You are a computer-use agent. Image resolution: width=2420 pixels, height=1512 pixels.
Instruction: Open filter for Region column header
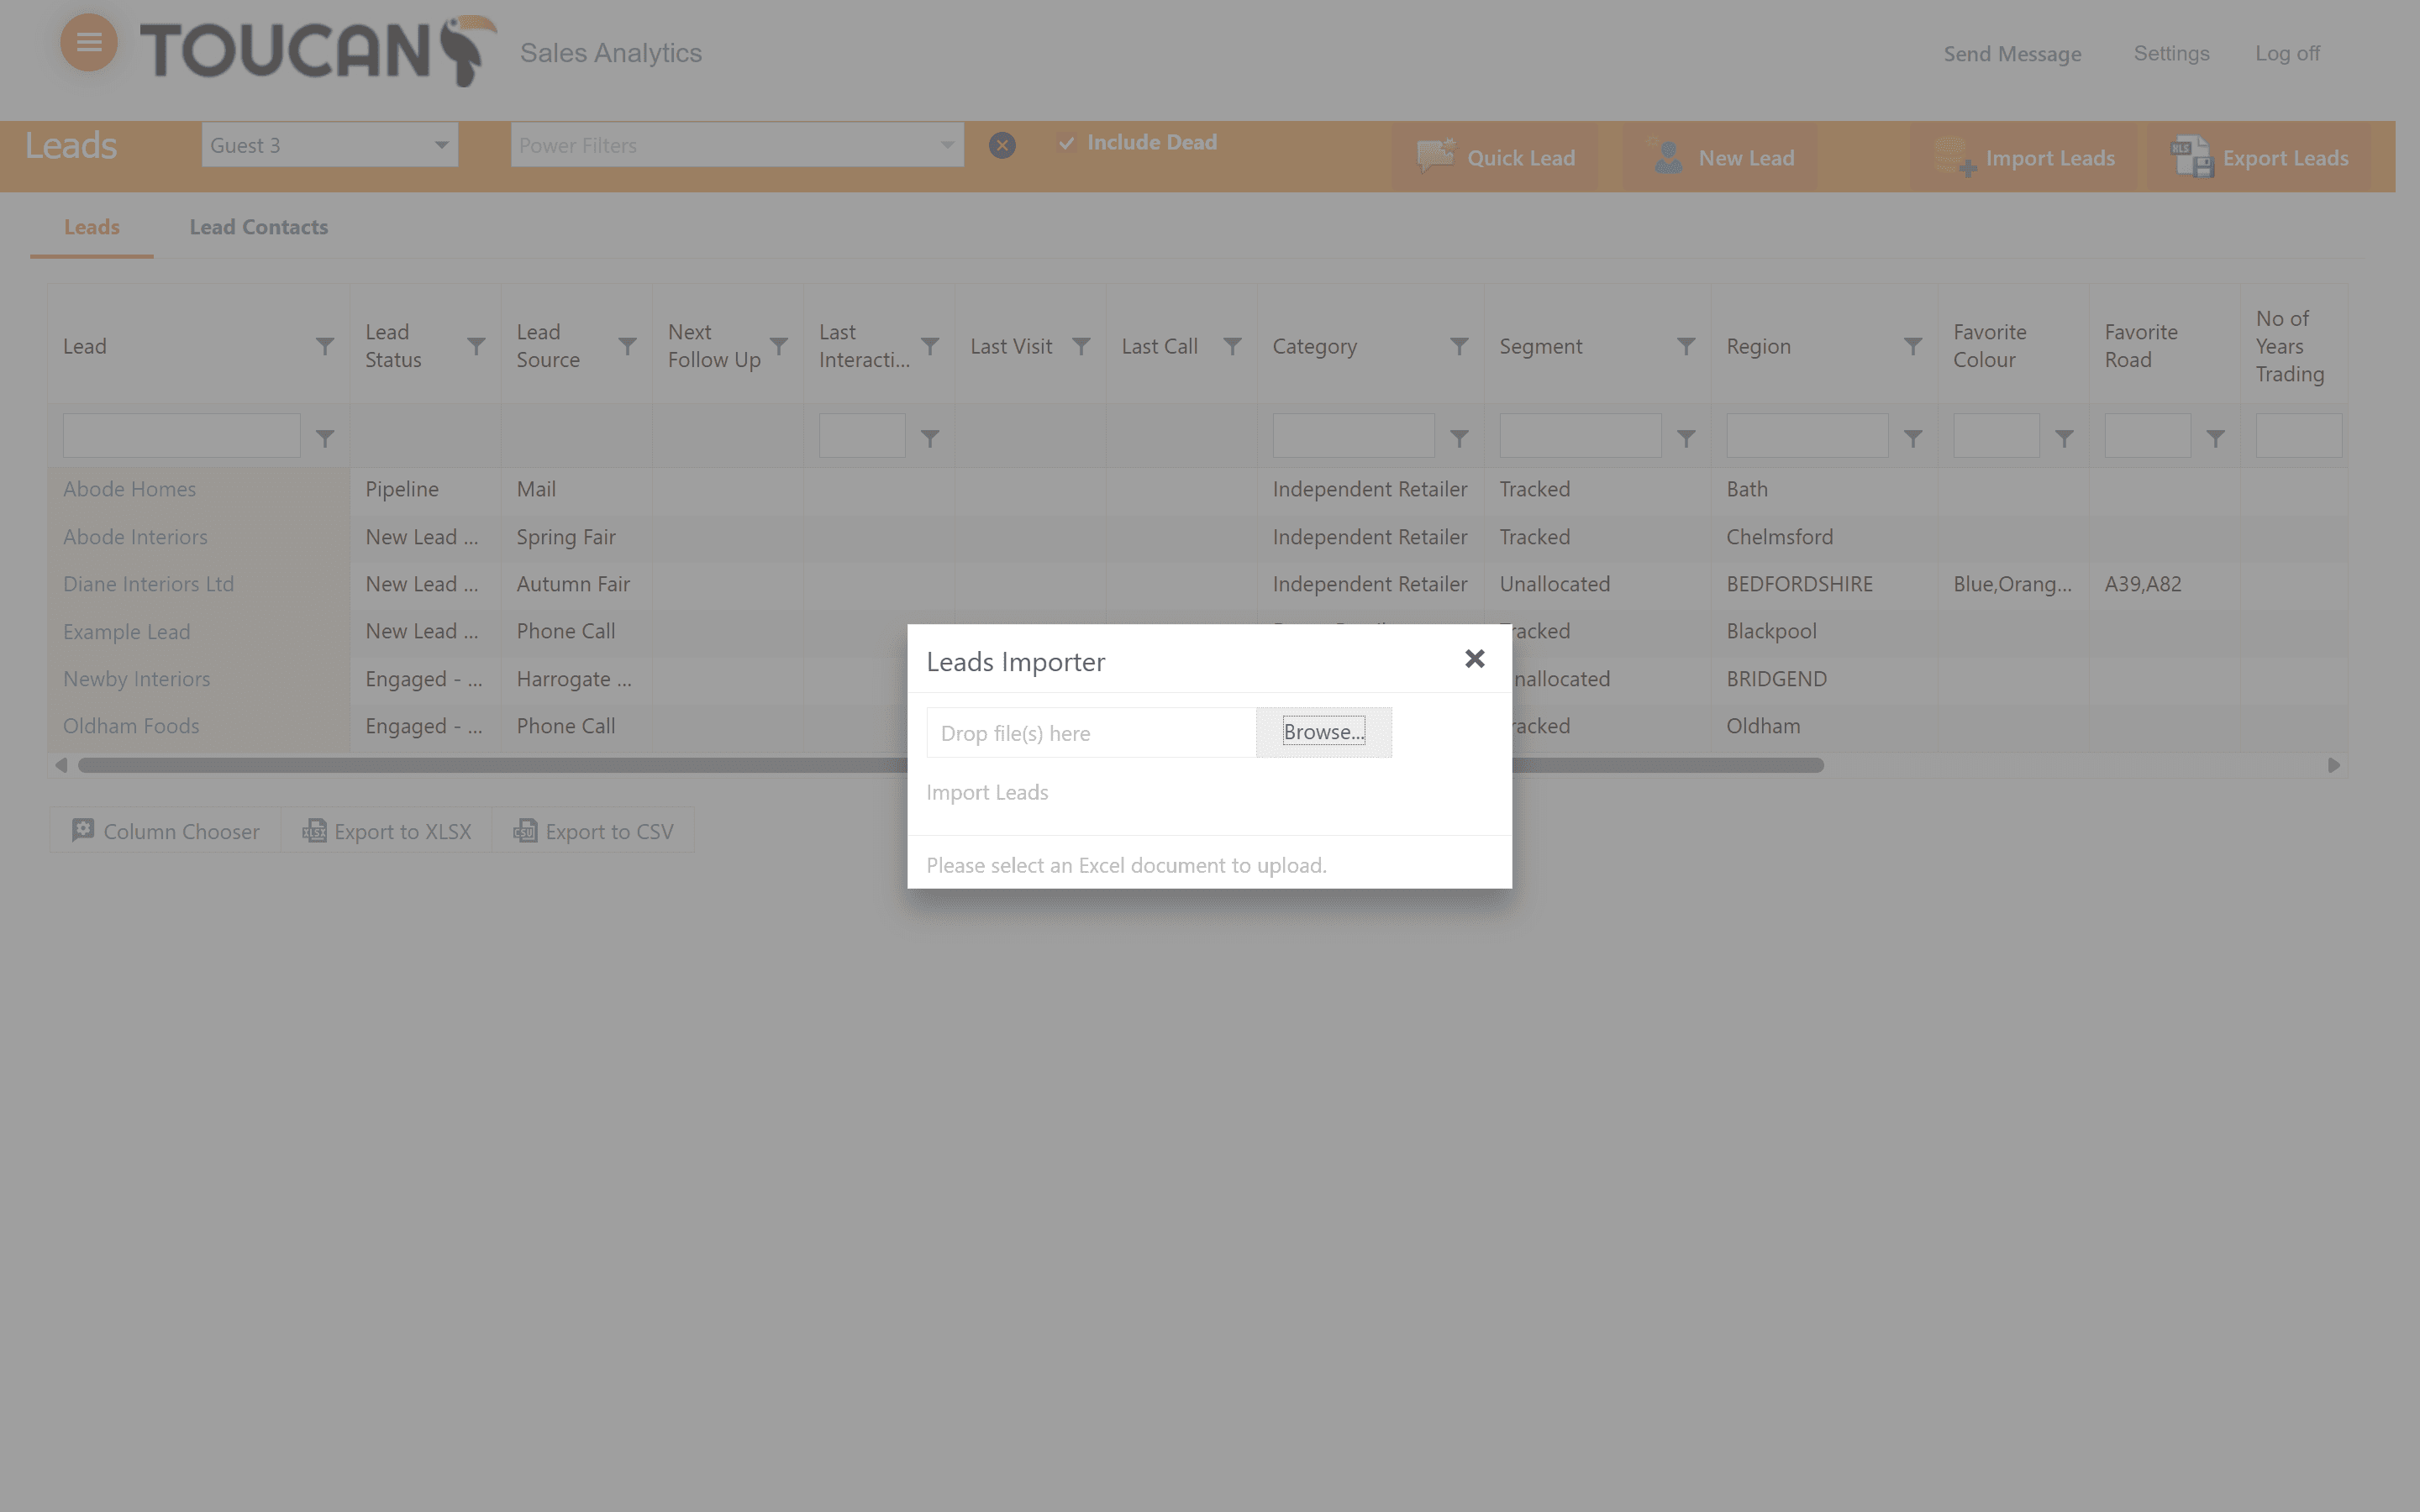[x=1913, y=346]
